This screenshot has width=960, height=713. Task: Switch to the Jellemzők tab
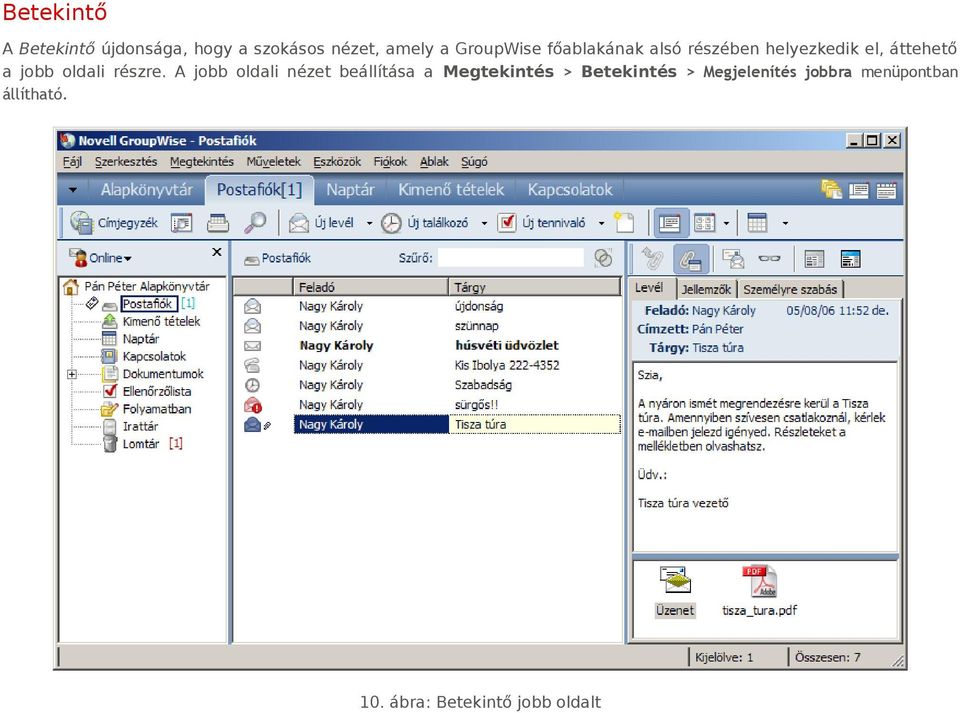(x=707, y=289)
